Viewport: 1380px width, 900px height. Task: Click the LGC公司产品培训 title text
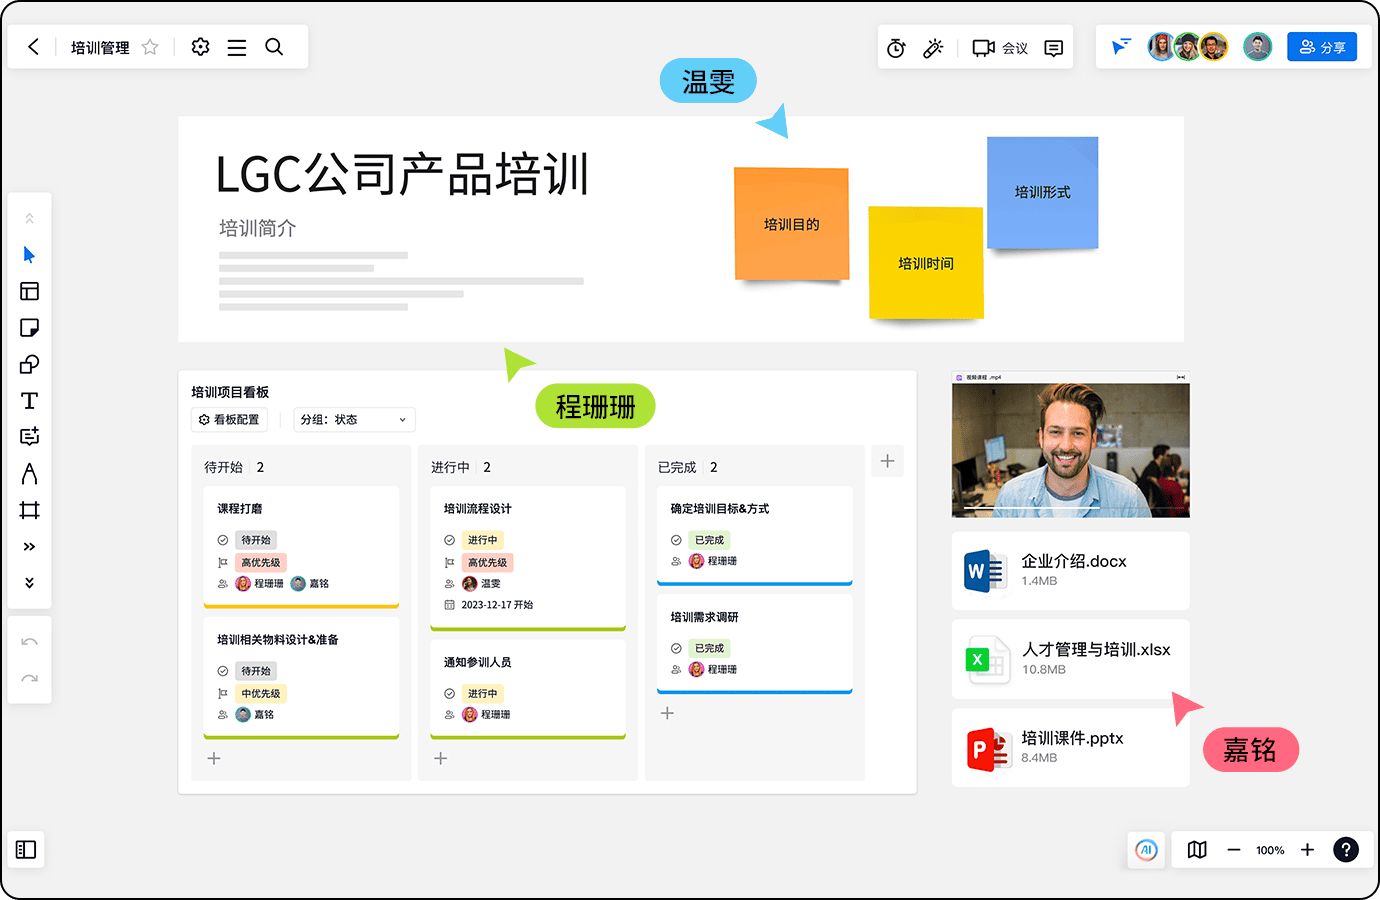pyautogui.click(x=402, y=175)
